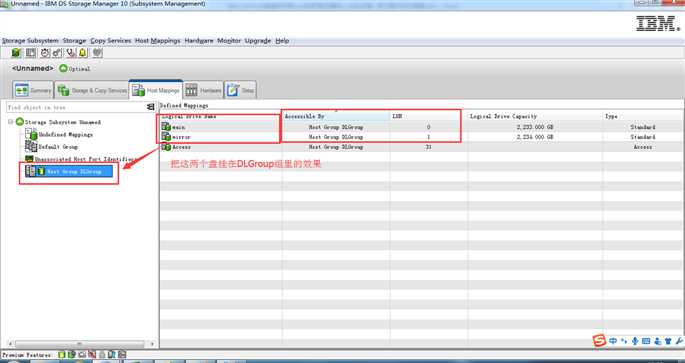Open the Hardware menu

[x=199, y=41]
